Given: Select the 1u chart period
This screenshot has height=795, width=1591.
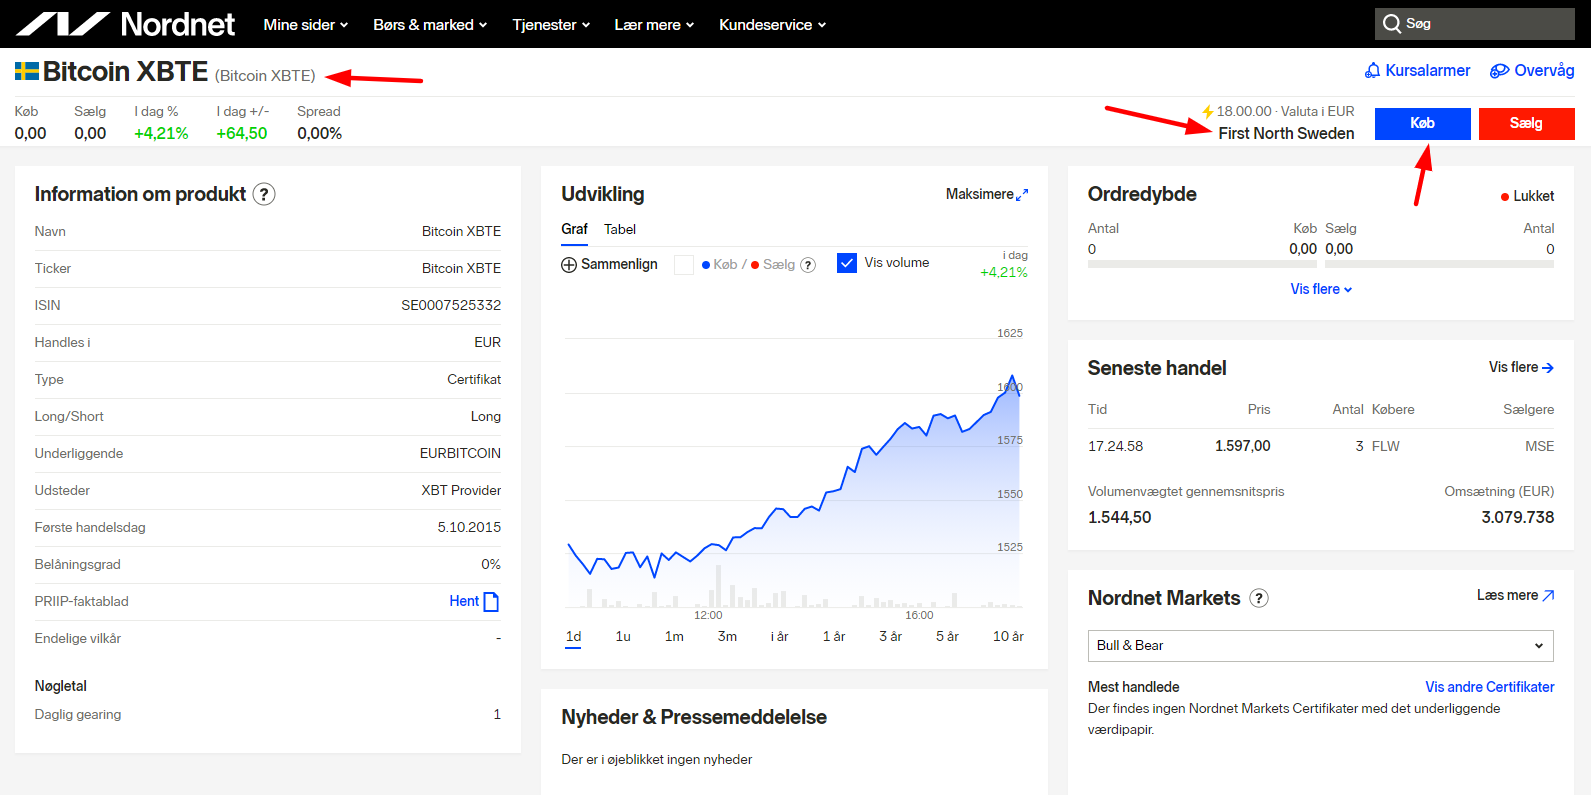Looking at the screenshot, I should pyautogui.click(x=623, y=636).
